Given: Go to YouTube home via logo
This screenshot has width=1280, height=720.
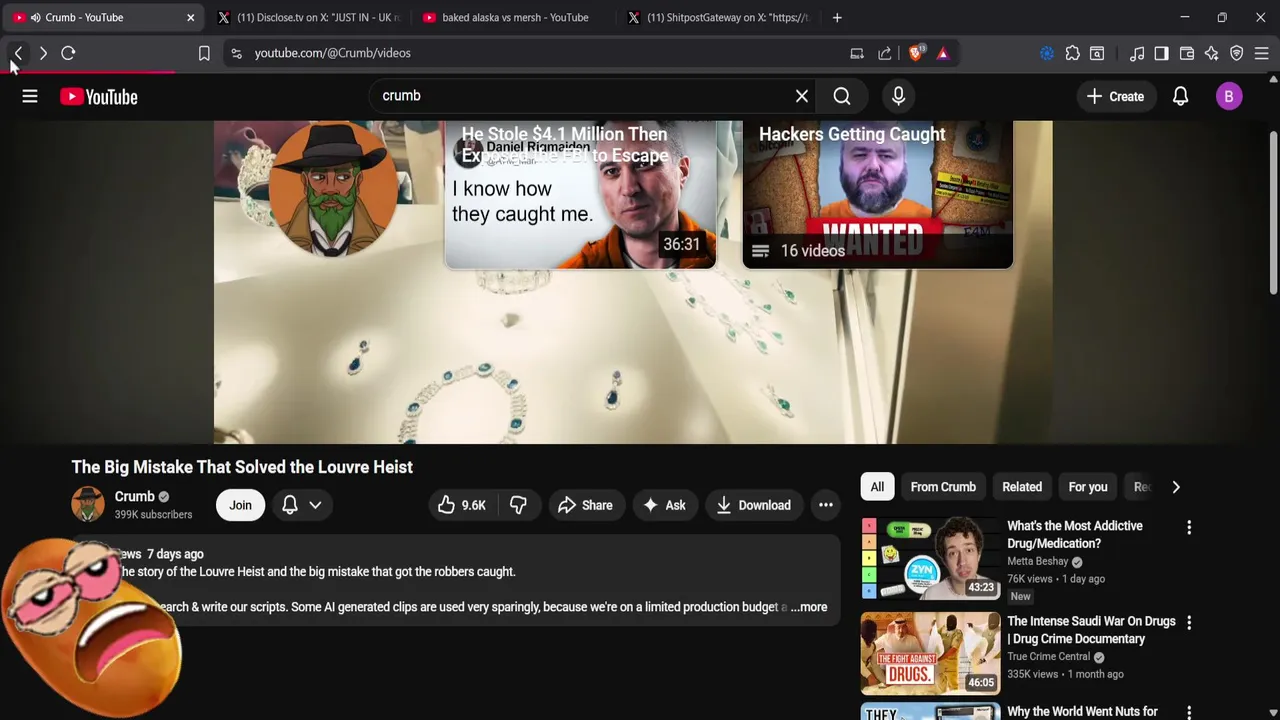Looking at the screenshot, I should click(98, 97).
